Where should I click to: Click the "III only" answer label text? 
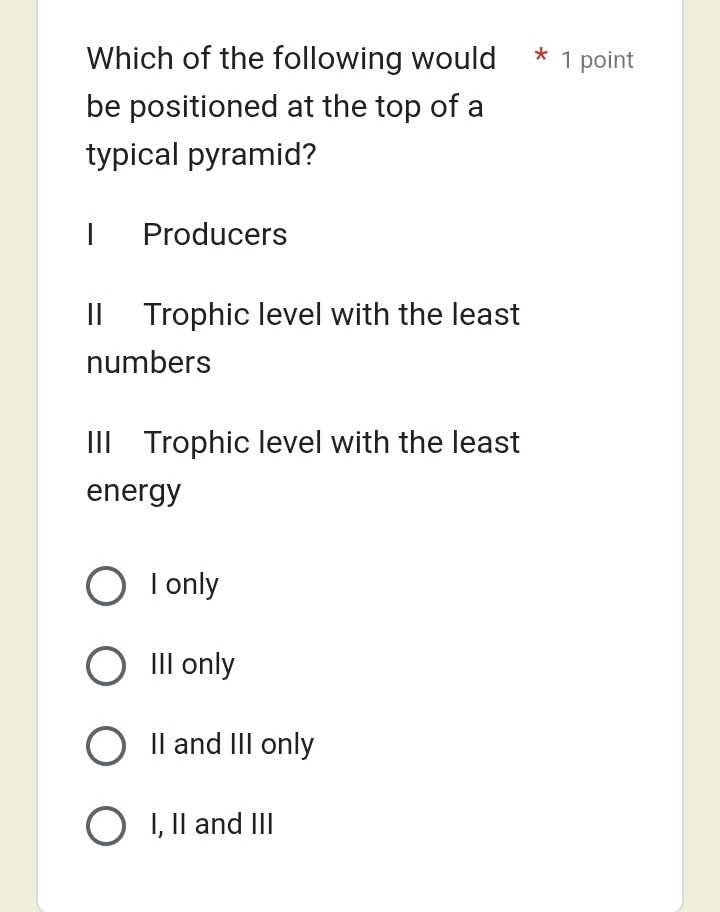pos(193,665)
